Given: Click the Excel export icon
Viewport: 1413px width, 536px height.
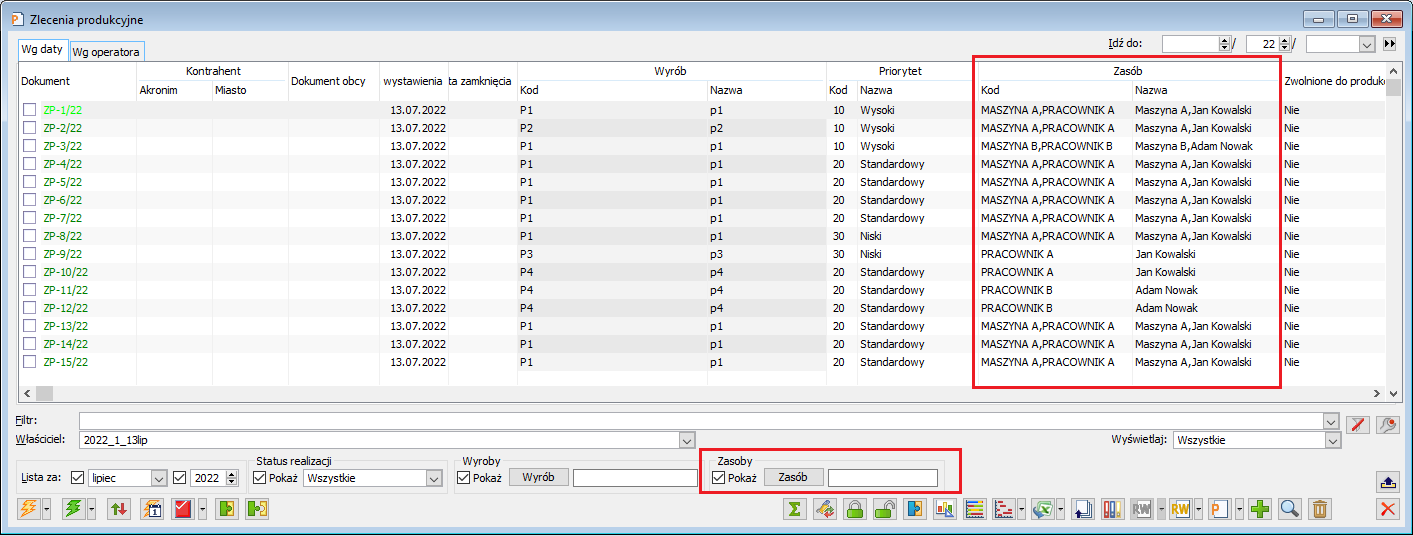Looking at the screenshot, I should coord(1041,509).
